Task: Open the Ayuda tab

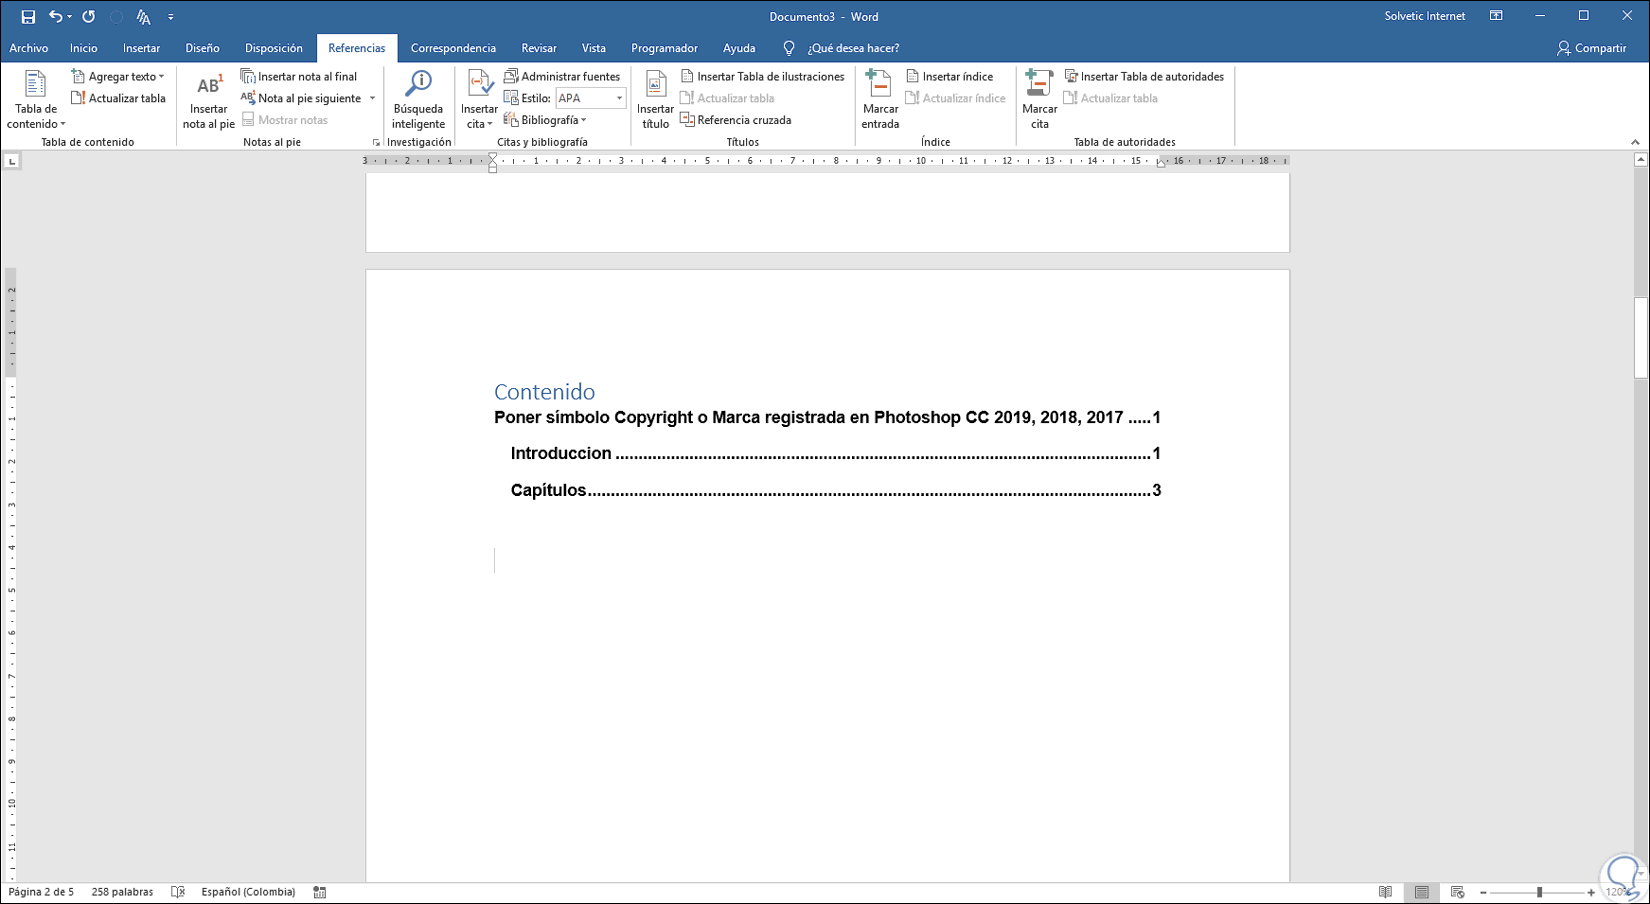Action: [x=739, y=48]
